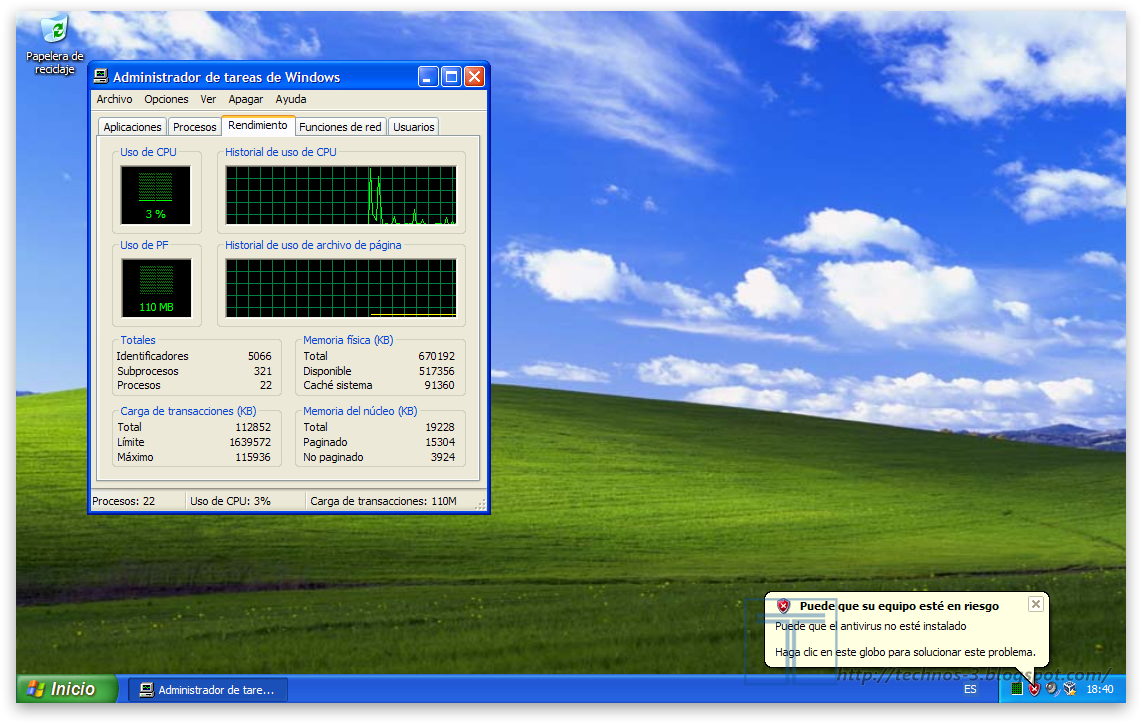
Task: Click the security alert shield in notification balloon
Action: [782, 605]
